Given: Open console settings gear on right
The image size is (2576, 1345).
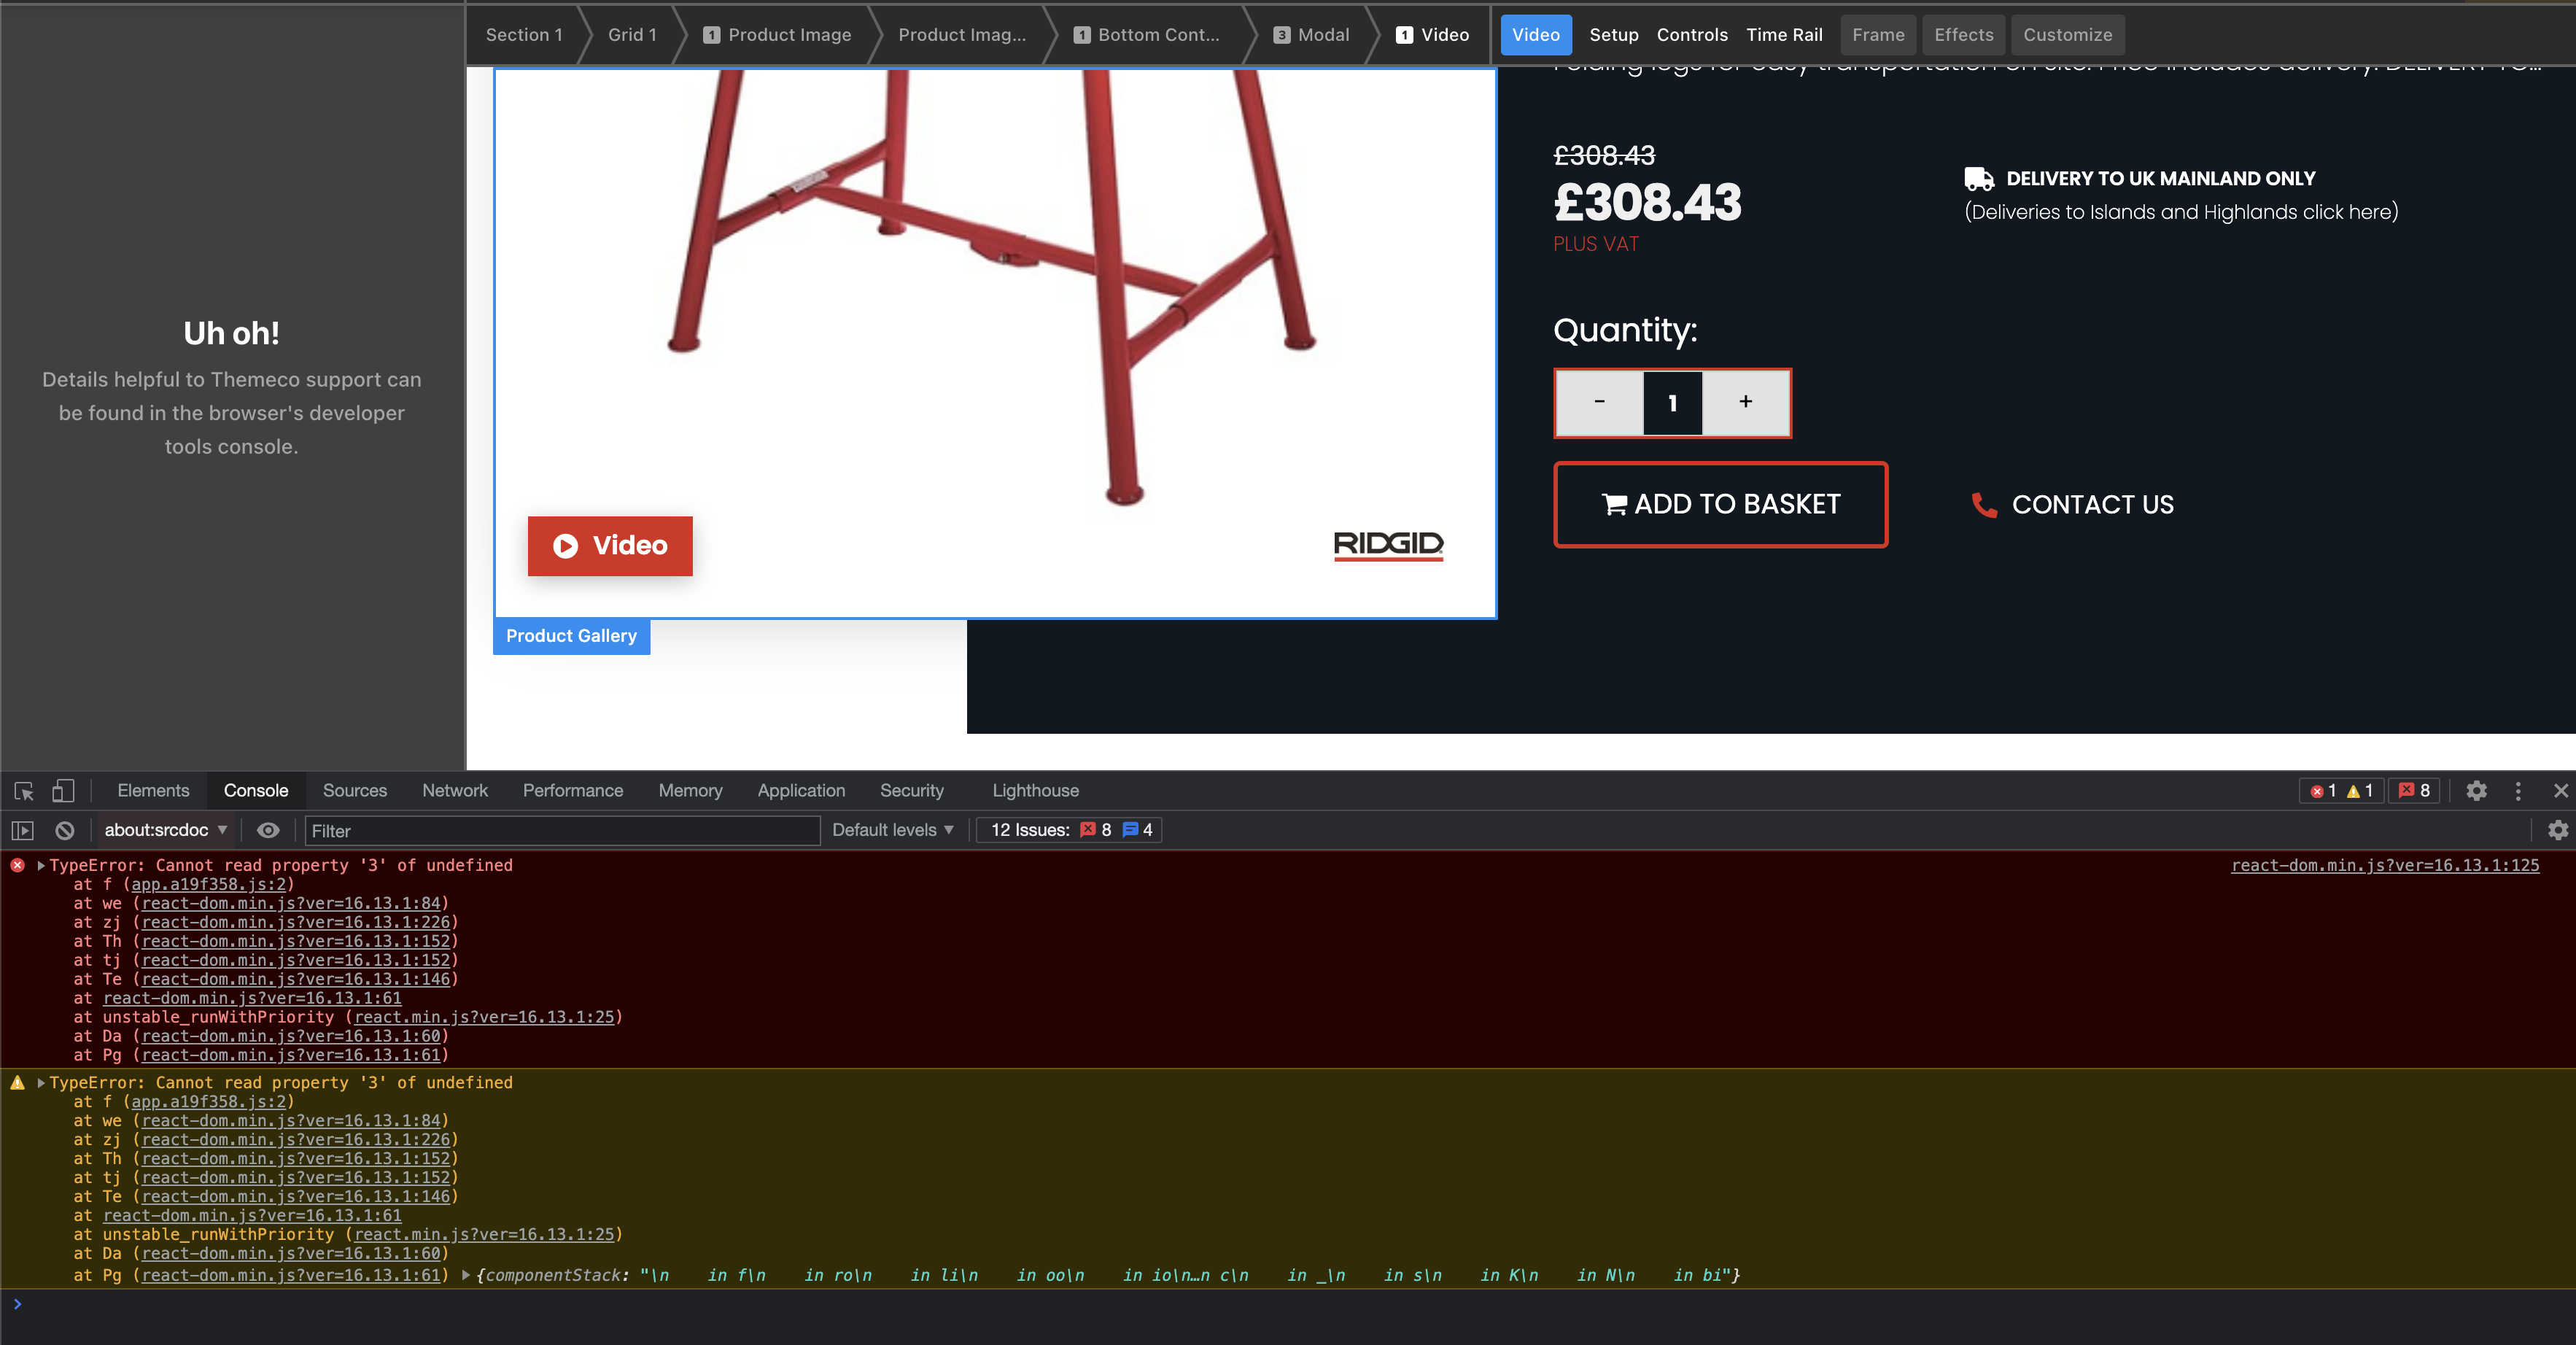Looking at the screenshot, I should click(2557, 830).
